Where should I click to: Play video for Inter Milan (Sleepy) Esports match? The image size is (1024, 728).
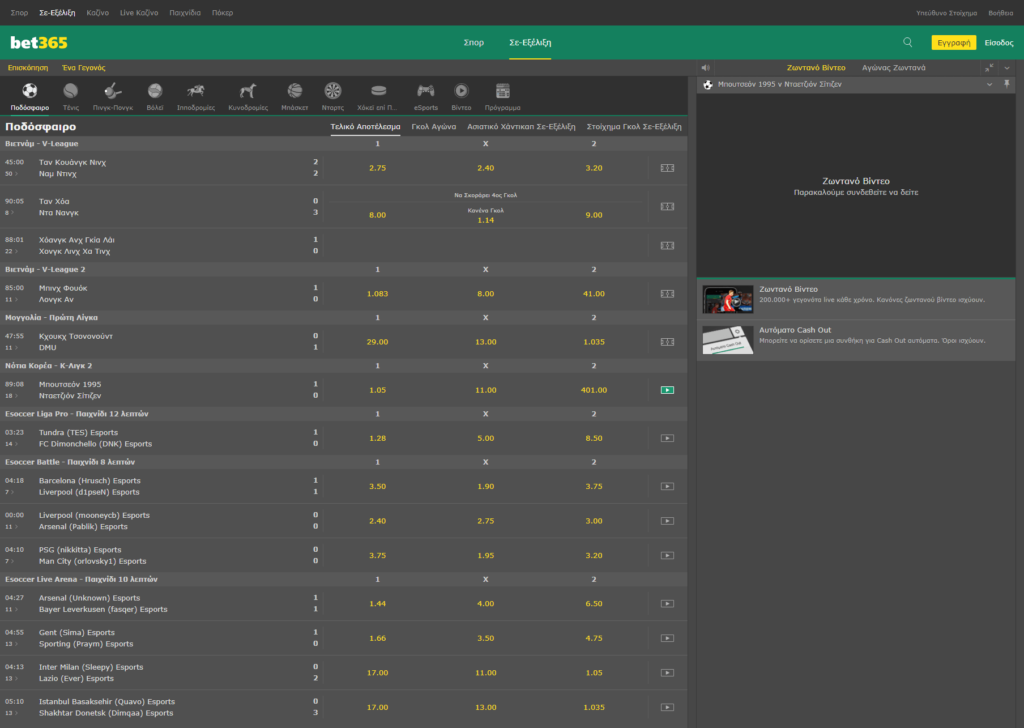667,673
